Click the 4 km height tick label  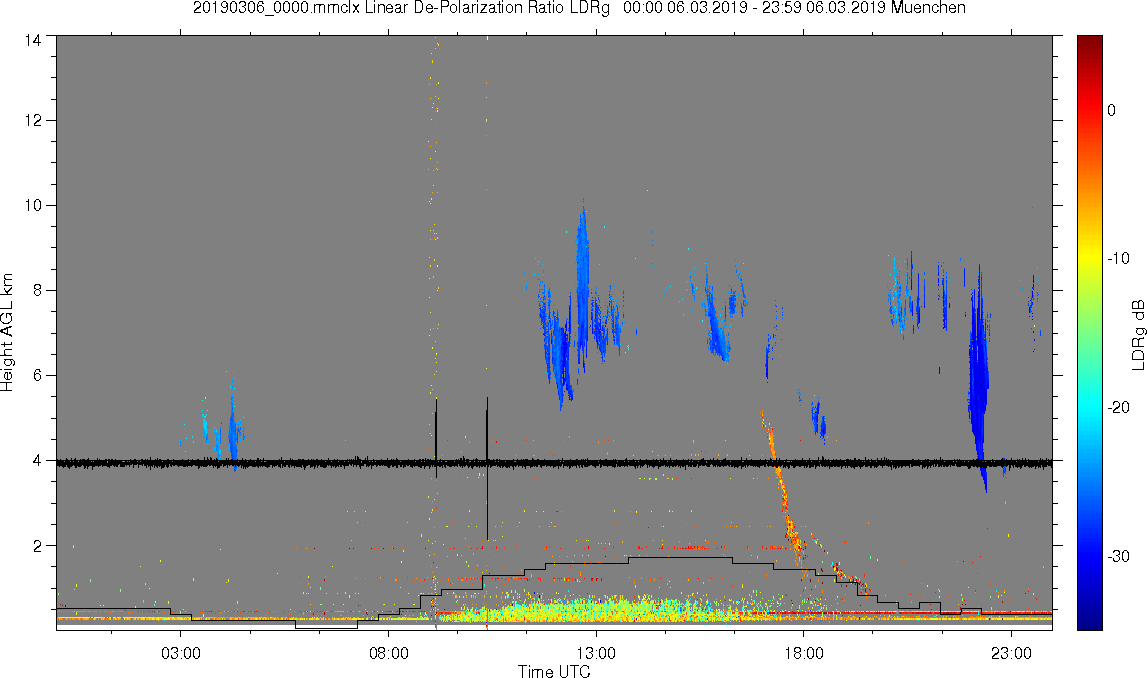tap(37, 461)
